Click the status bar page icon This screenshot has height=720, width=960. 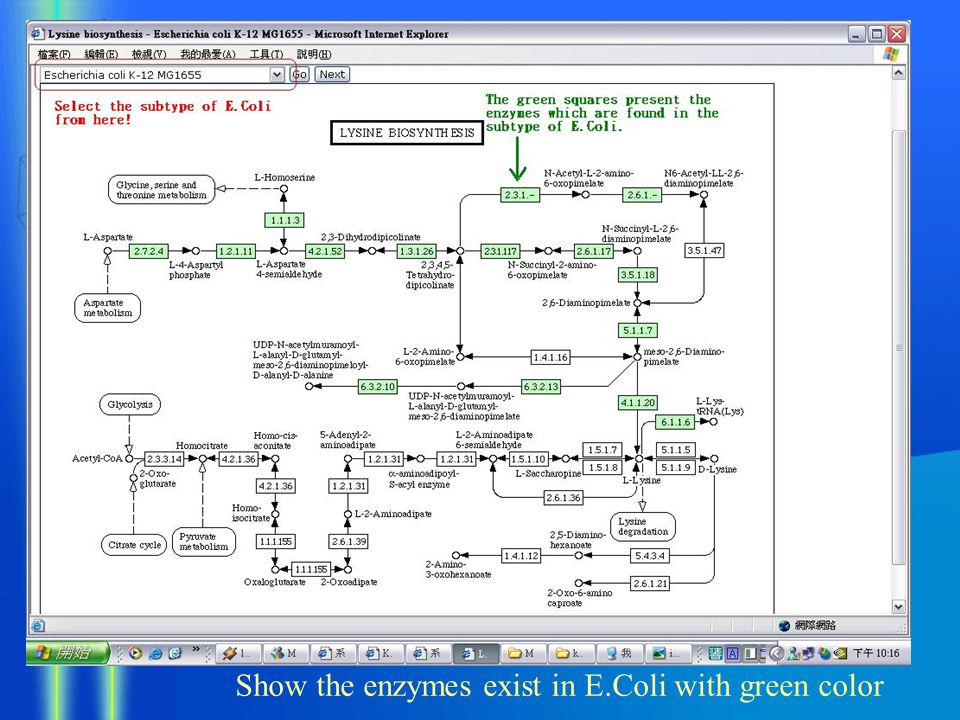38,626
